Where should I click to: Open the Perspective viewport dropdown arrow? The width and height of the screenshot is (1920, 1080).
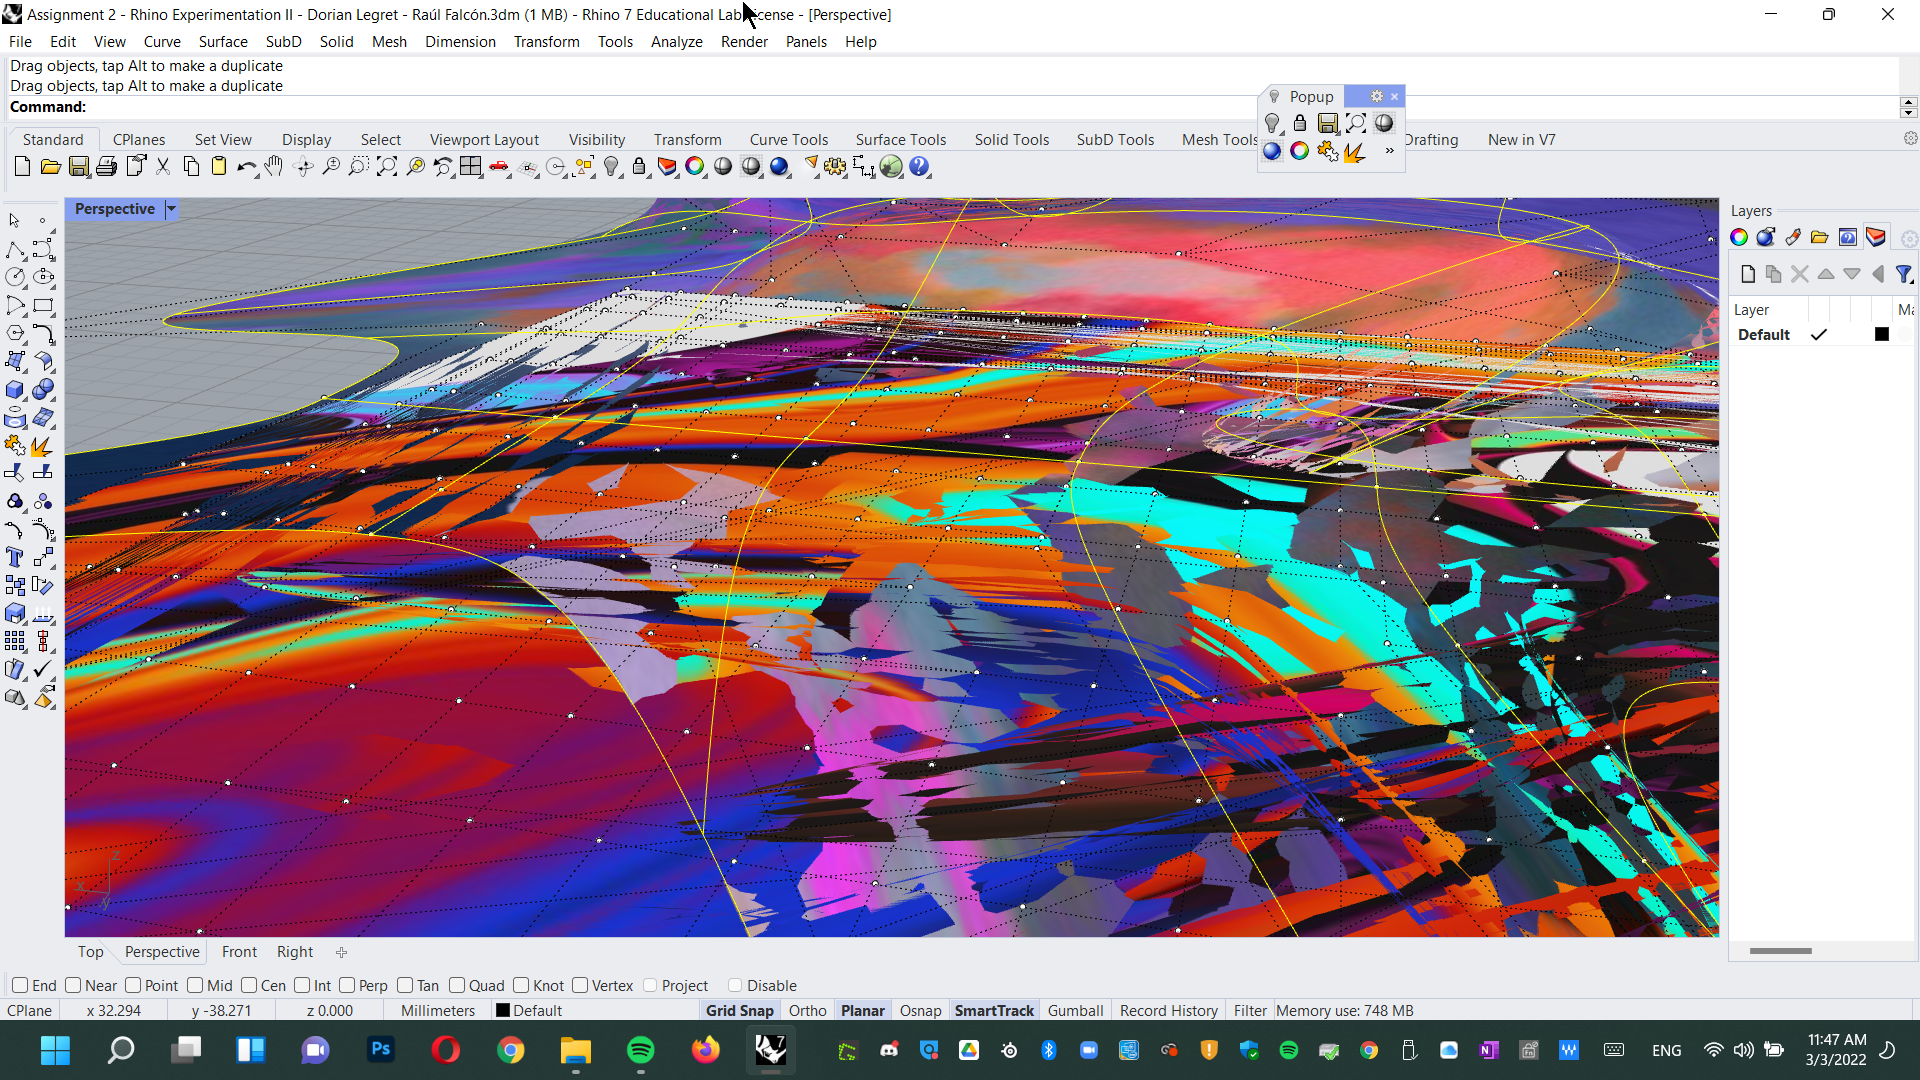point(171,209)
